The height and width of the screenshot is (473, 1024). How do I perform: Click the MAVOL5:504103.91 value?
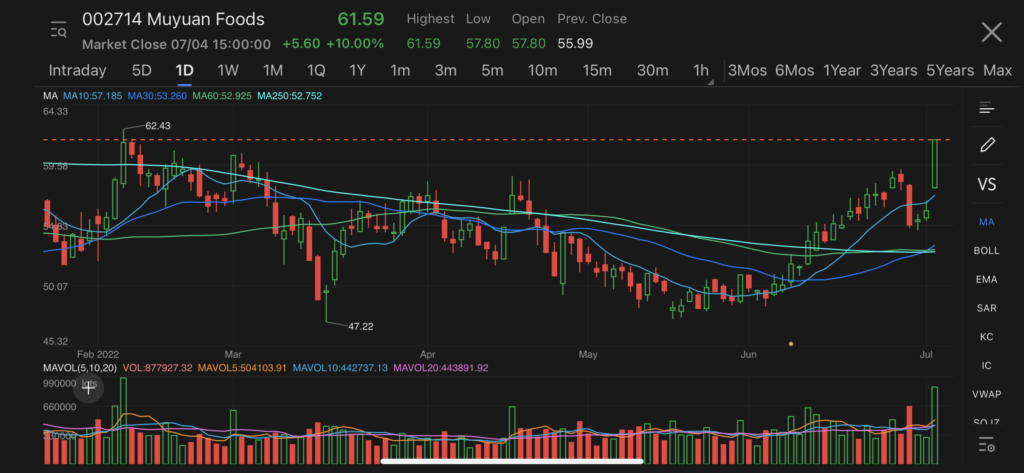[x=242, y=368]
